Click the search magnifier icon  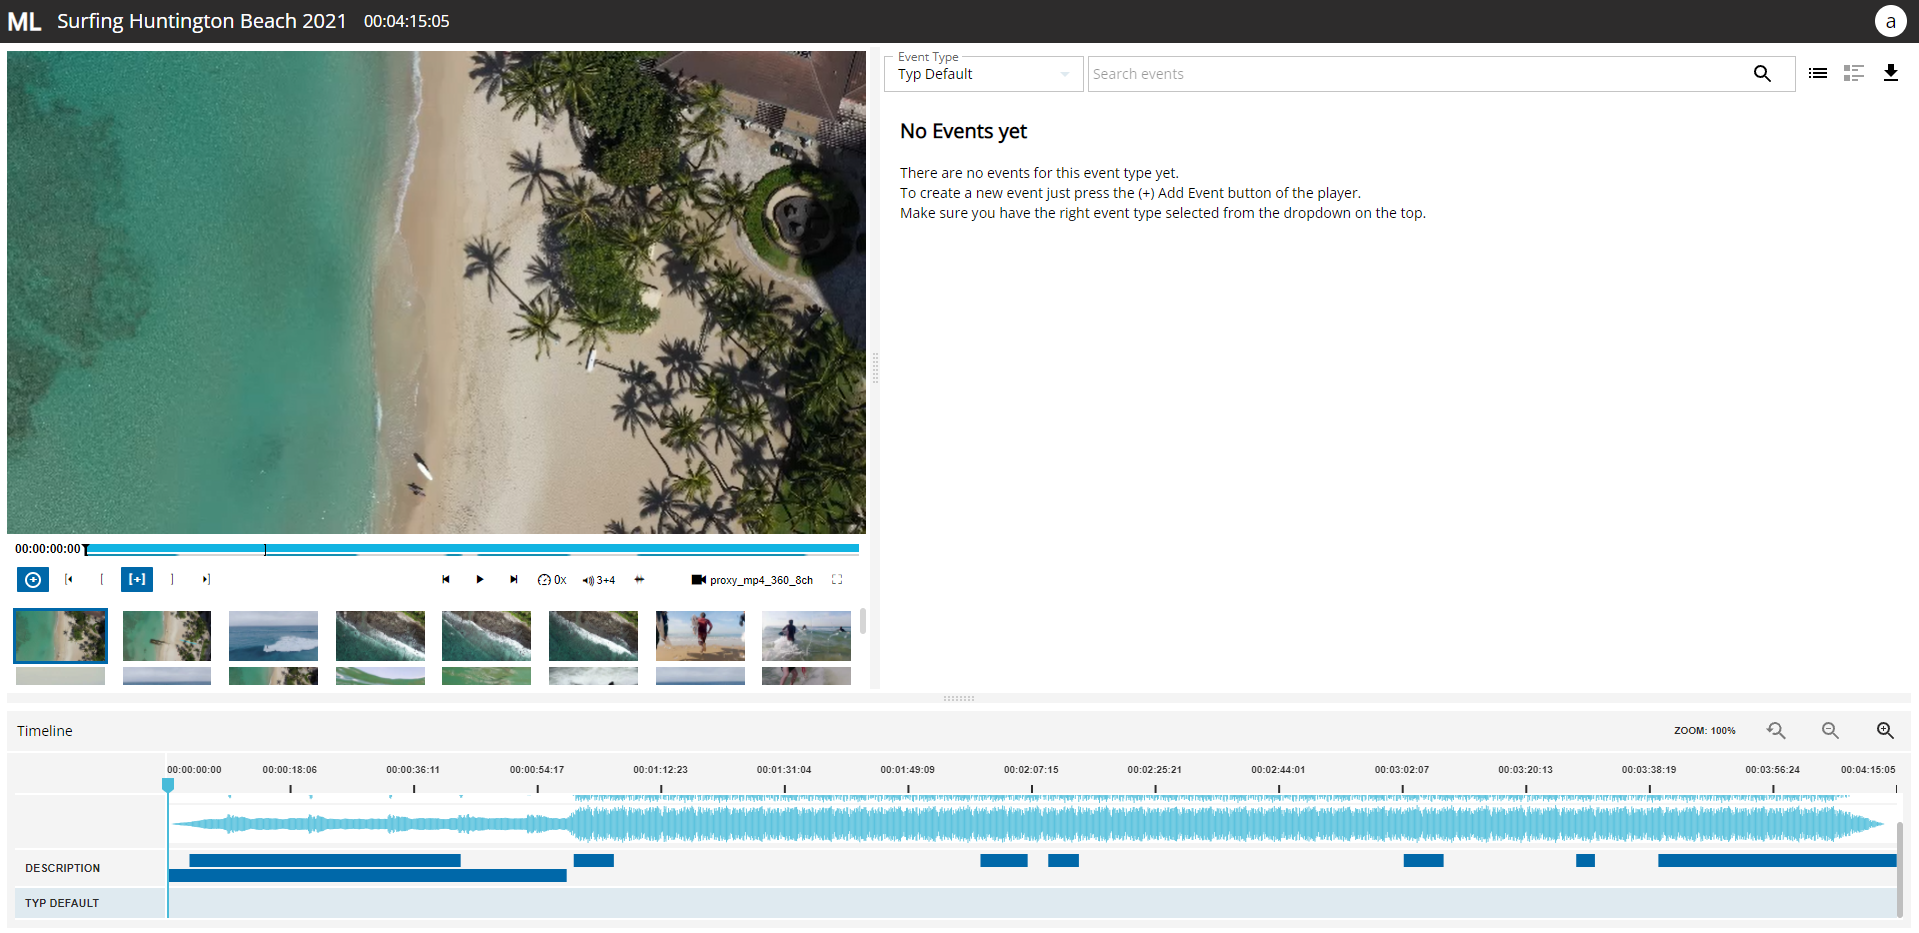coord(1761,74)
